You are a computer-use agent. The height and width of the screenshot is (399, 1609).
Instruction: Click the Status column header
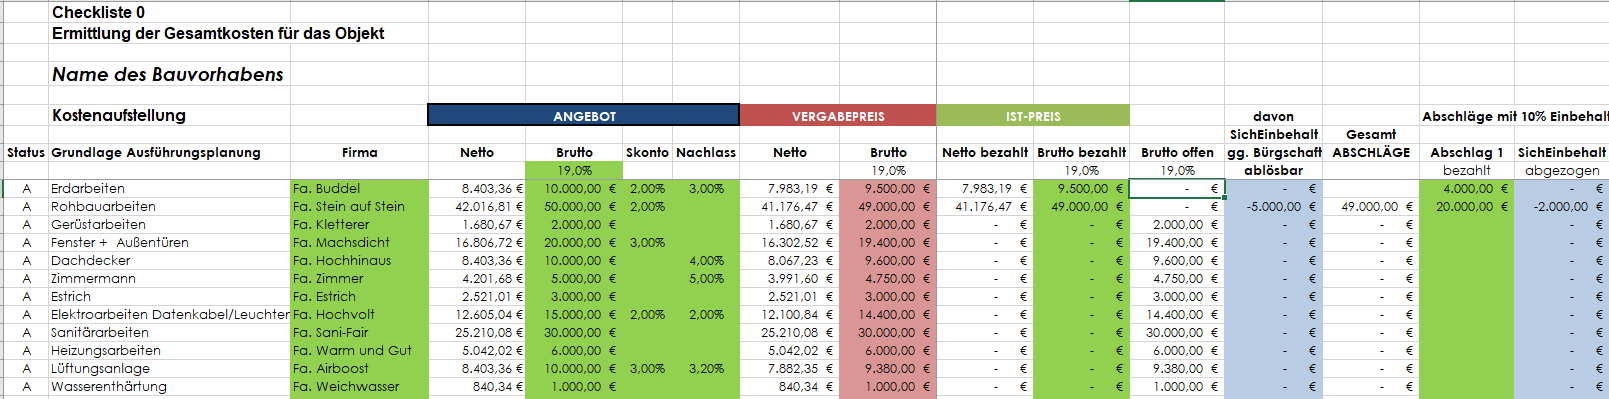(x=26, y=152)
